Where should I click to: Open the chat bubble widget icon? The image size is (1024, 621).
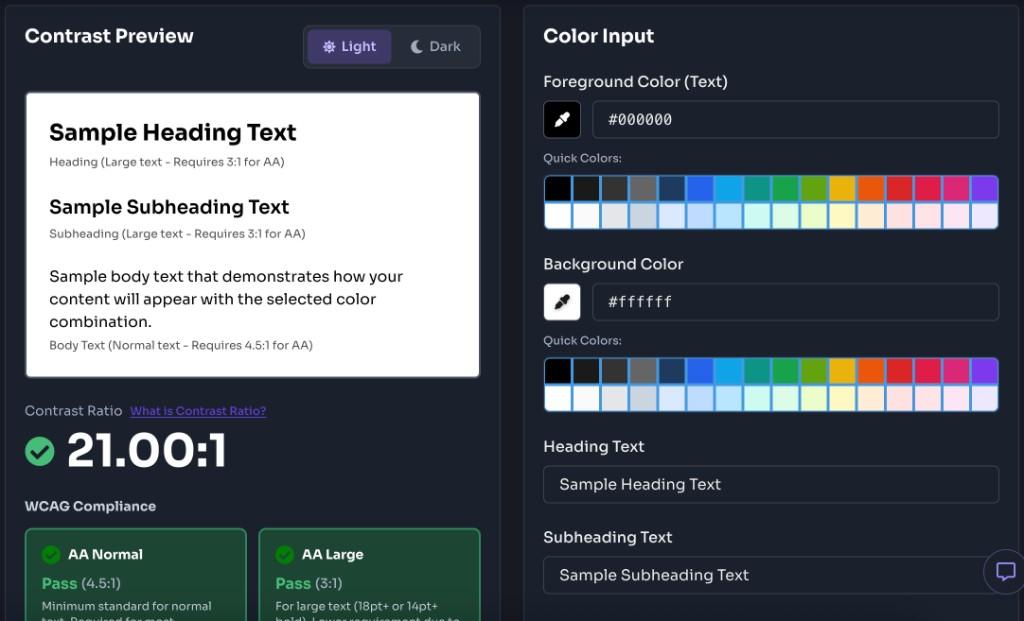coord(1005,571)
